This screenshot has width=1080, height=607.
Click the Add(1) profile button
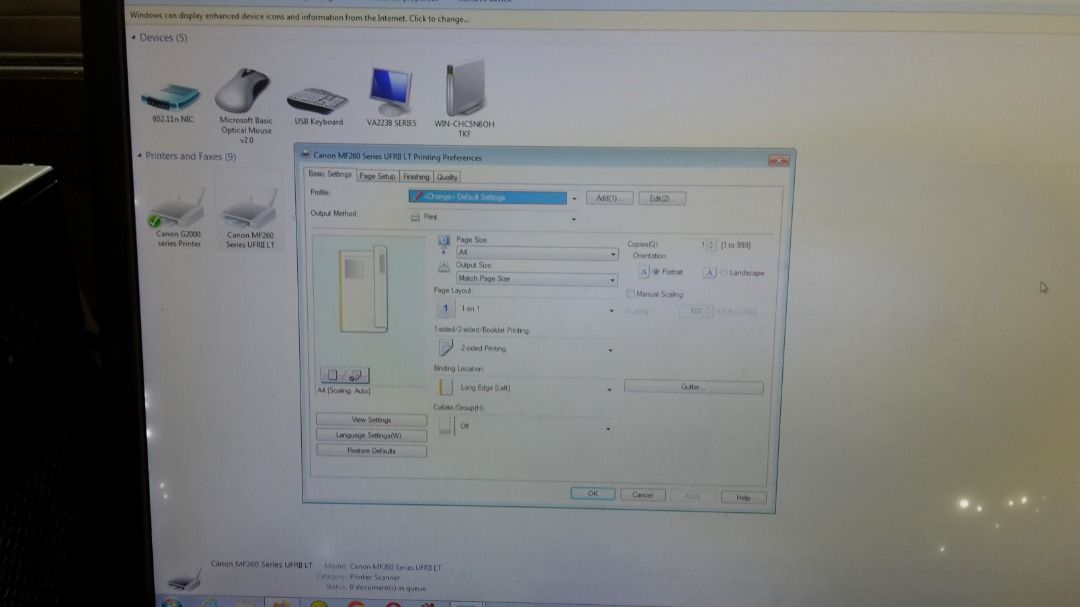[609, 198]
